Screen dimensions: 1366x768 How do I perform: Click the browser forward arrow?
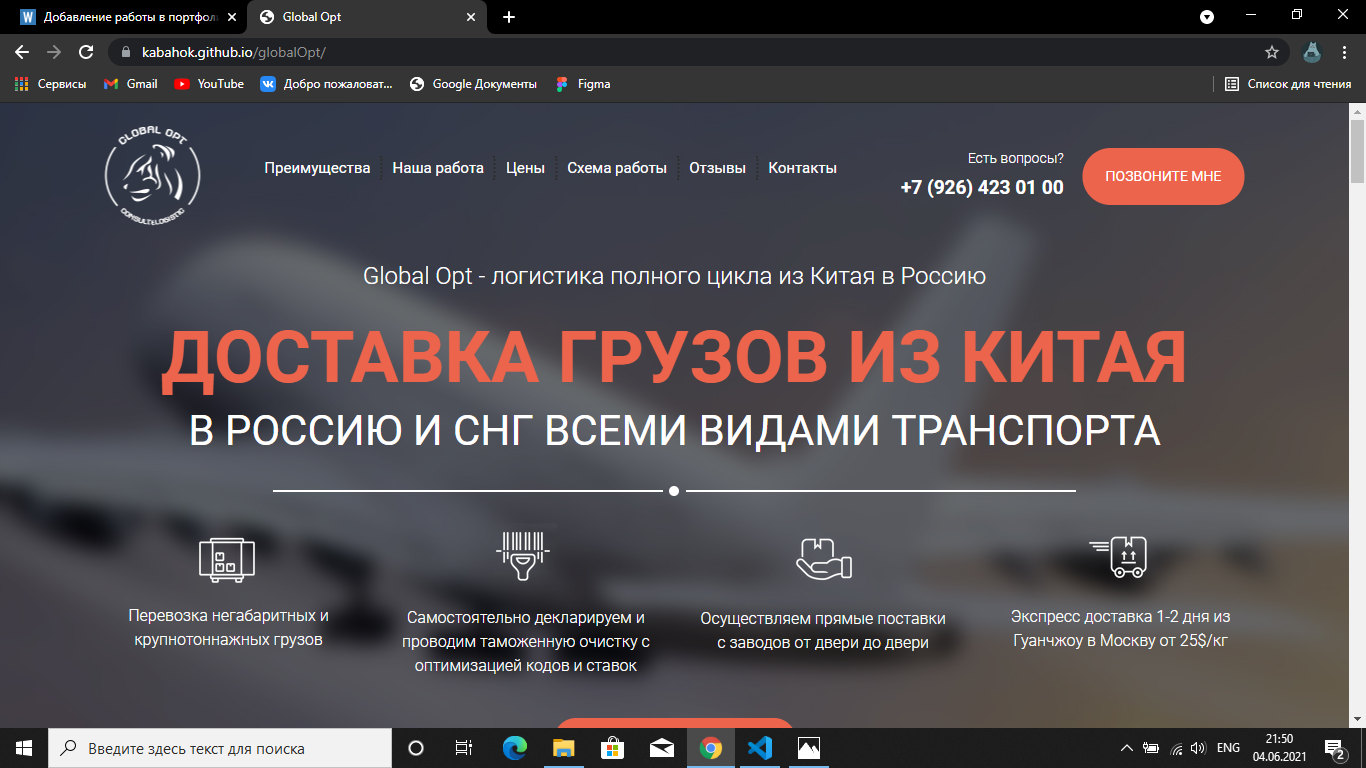54,52
